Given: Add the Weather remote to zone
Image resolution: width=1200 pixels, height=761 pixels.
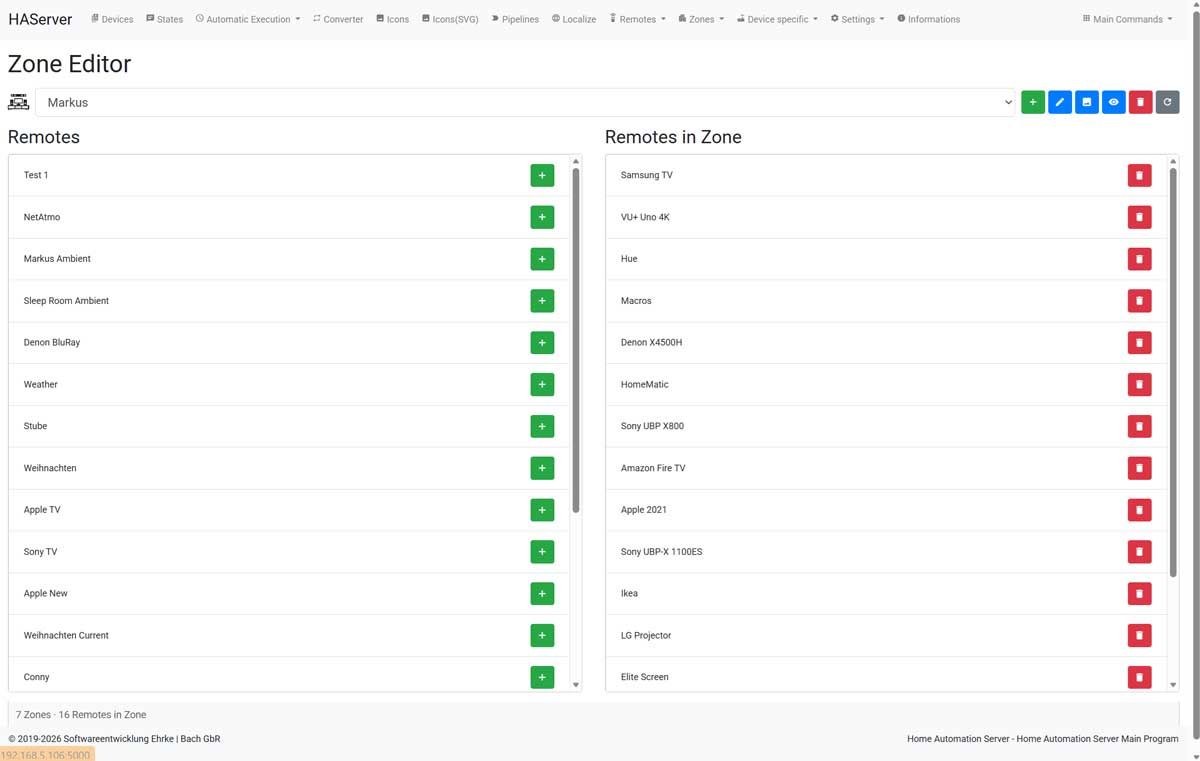Looking at the screenshot, I should coord(542,384).
